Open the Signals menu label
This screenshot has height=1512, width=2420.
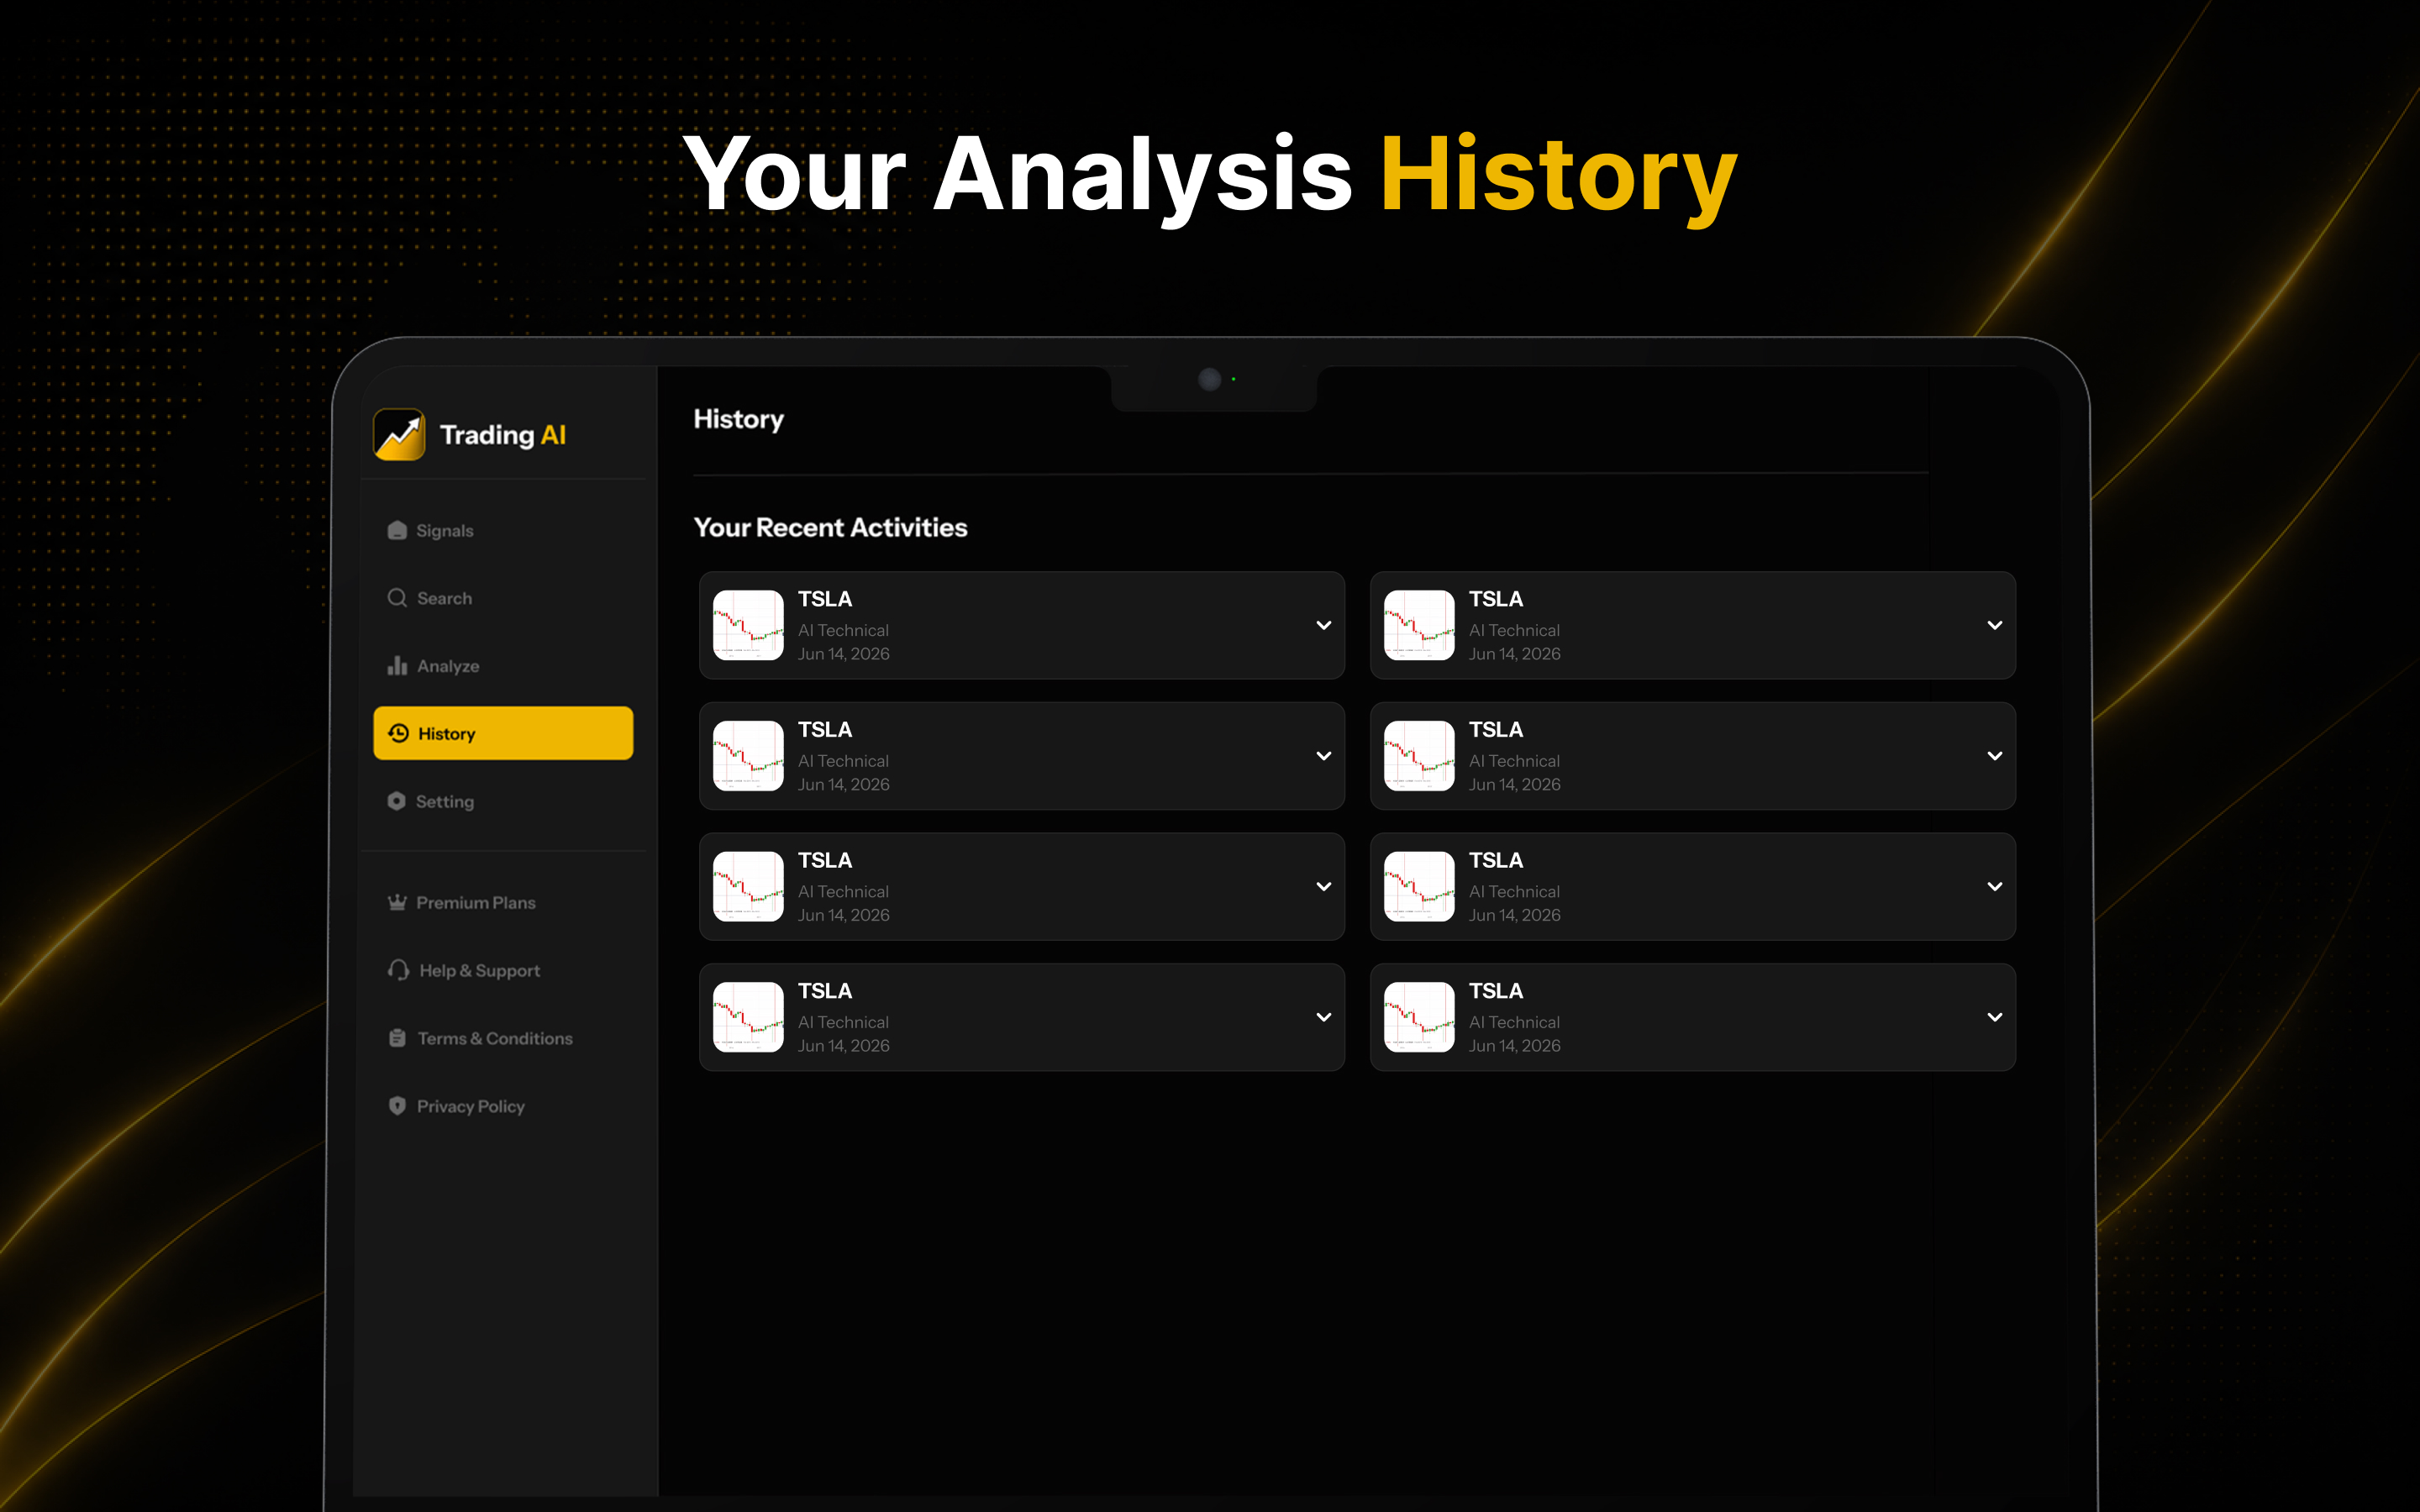tap(445, 531)
